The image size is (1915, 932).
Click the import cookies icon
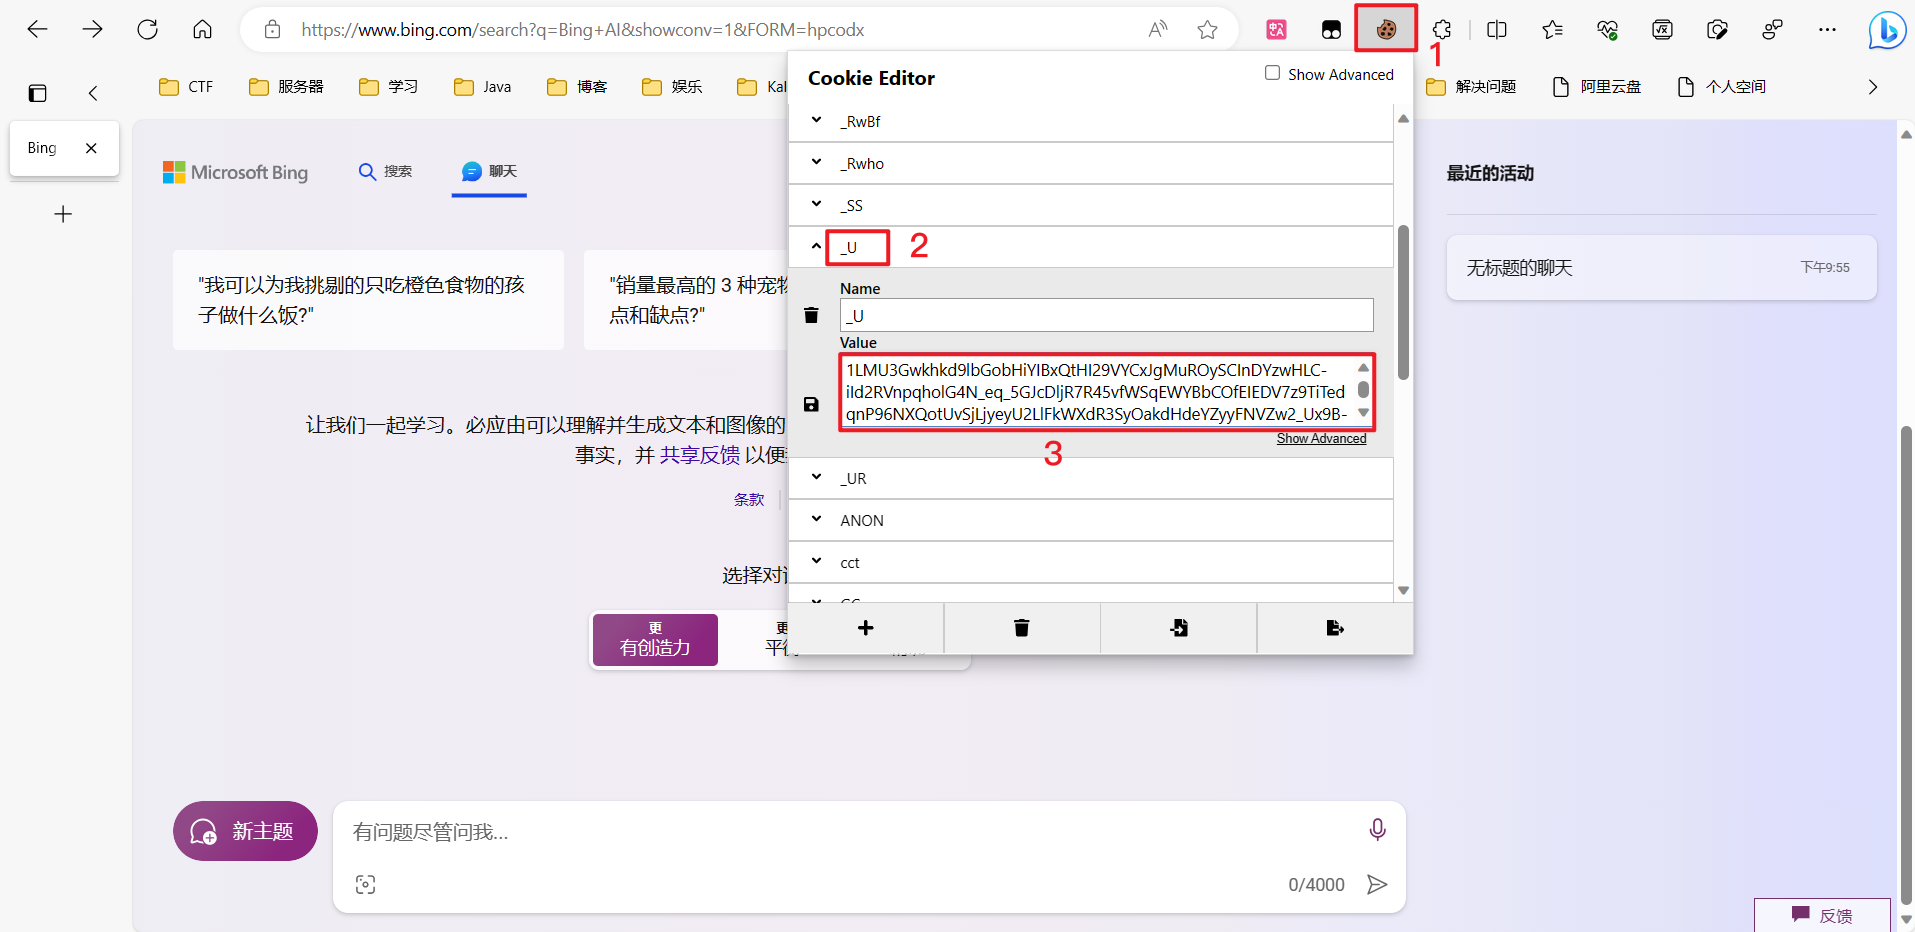pos(1178,628)
